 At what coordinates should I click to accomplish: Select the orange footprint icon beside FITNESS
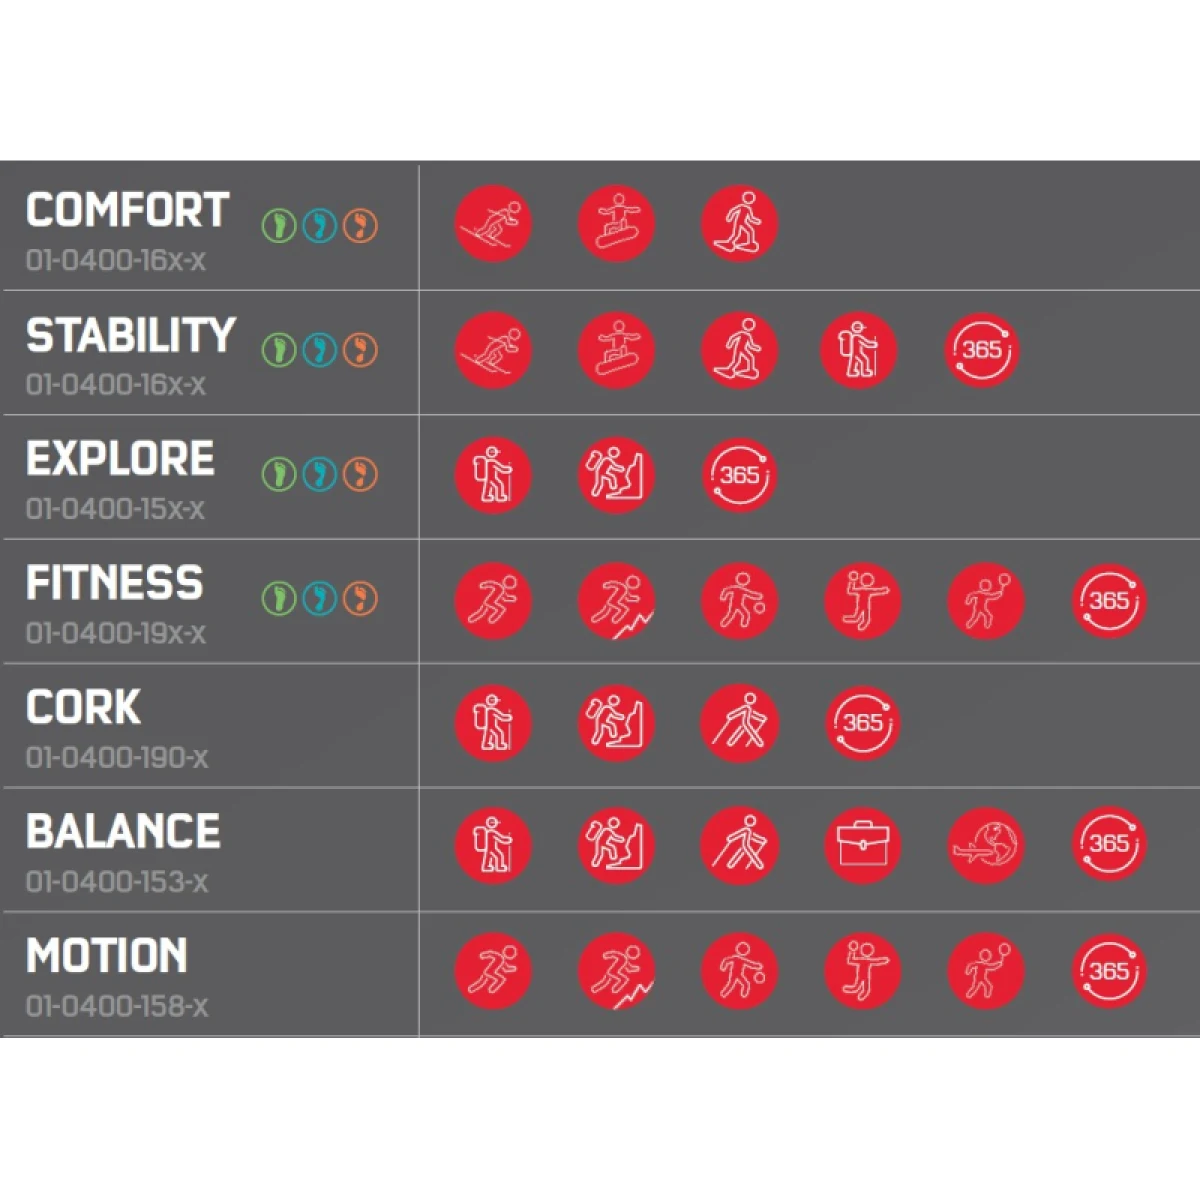[360, 599]
